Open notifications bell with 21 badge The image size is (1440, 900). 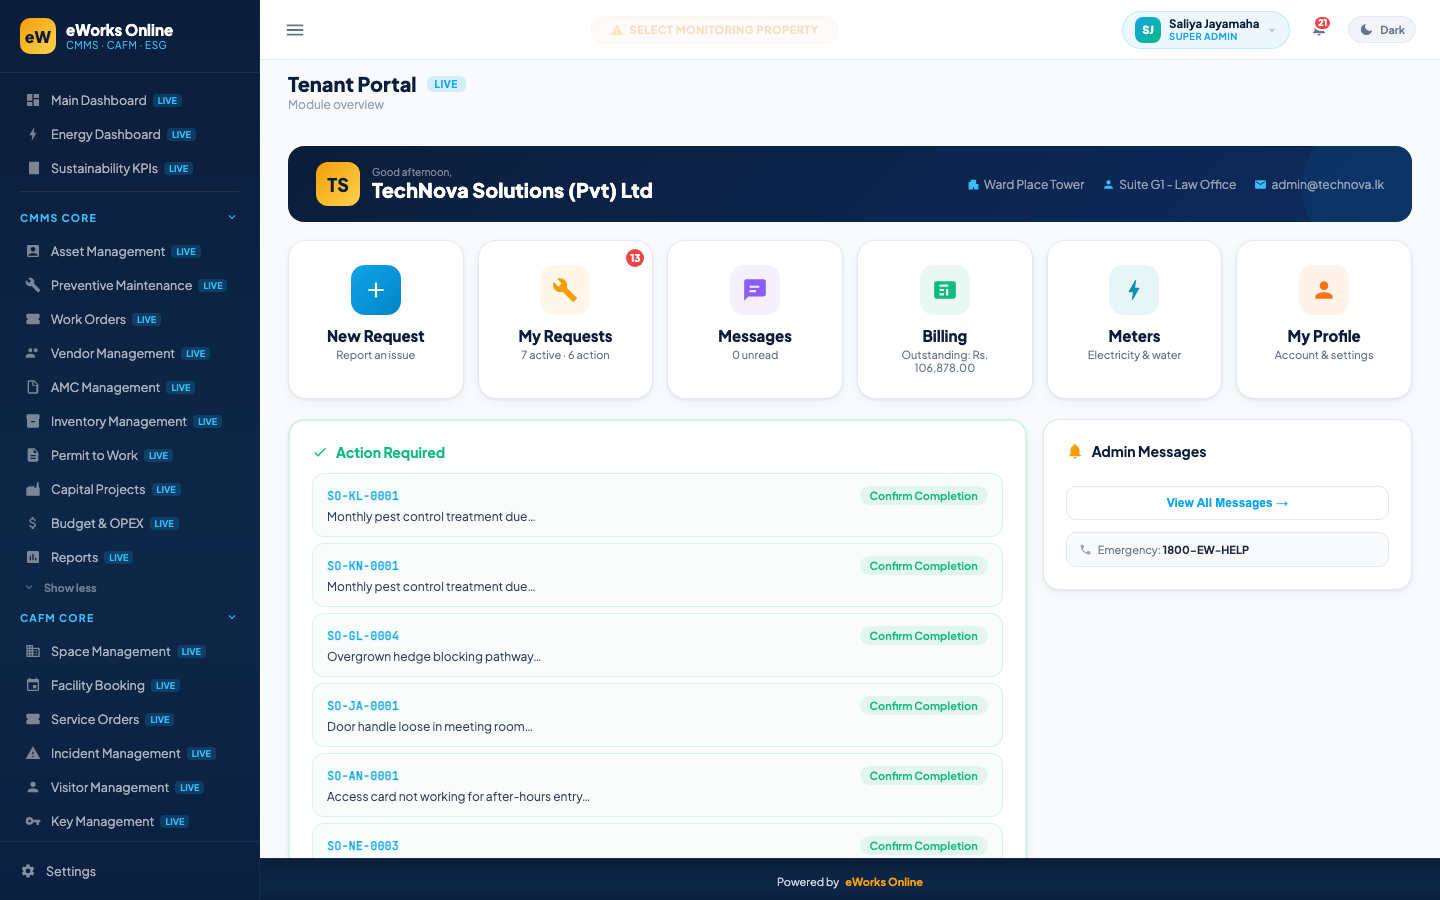click(1319, 29)
